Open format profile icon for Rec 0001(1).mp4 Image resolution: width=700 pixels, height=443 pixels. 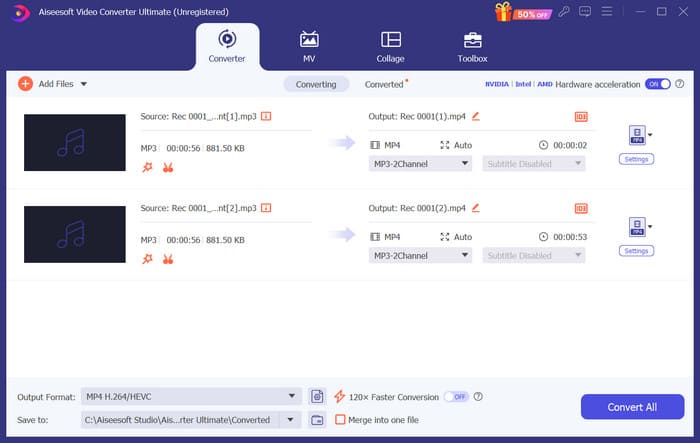coord(637,135)
